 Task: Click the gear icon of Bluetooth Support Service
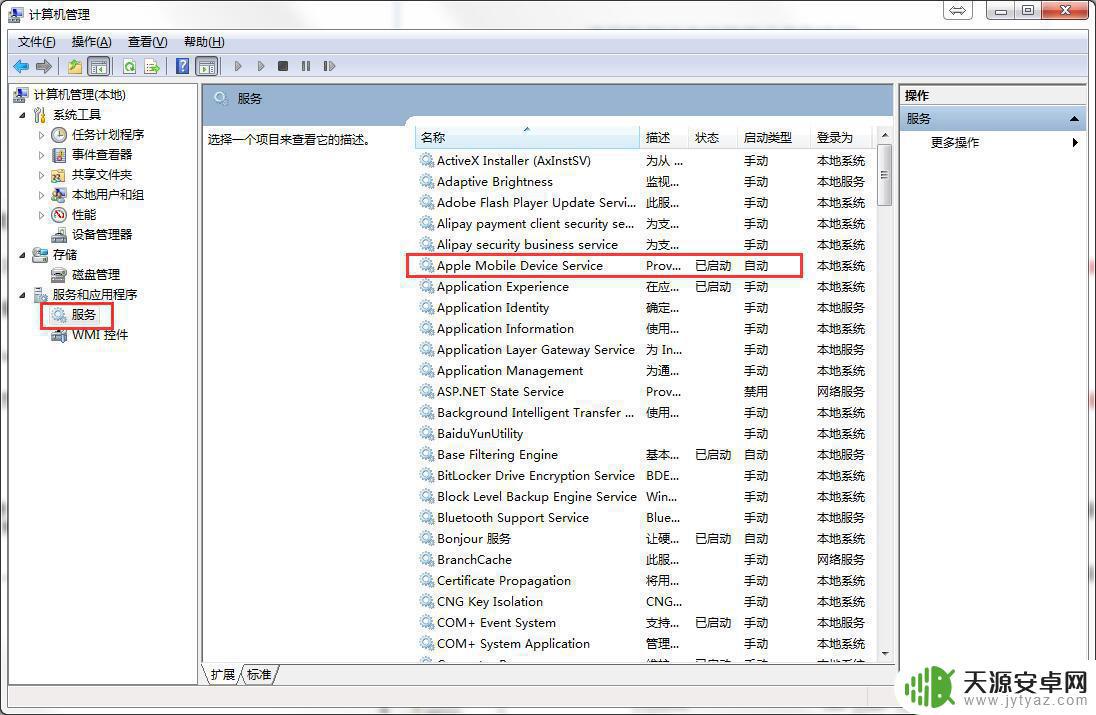[426, 518]
